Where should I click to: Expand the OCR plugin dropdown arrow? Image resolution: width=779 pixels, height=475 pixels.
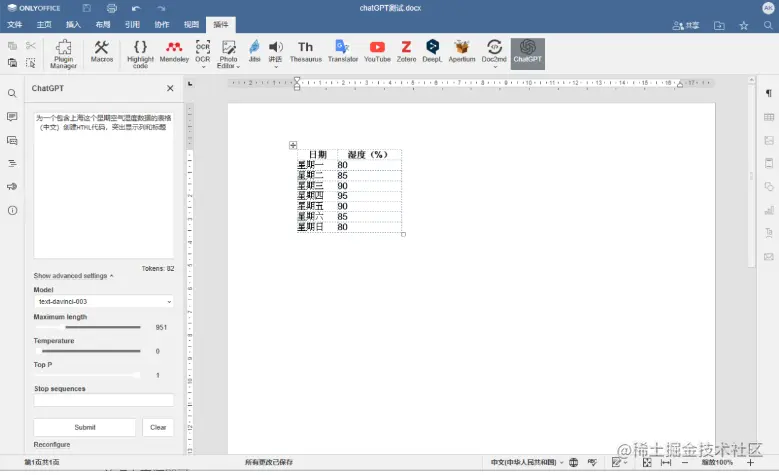(x=203, y=67)
